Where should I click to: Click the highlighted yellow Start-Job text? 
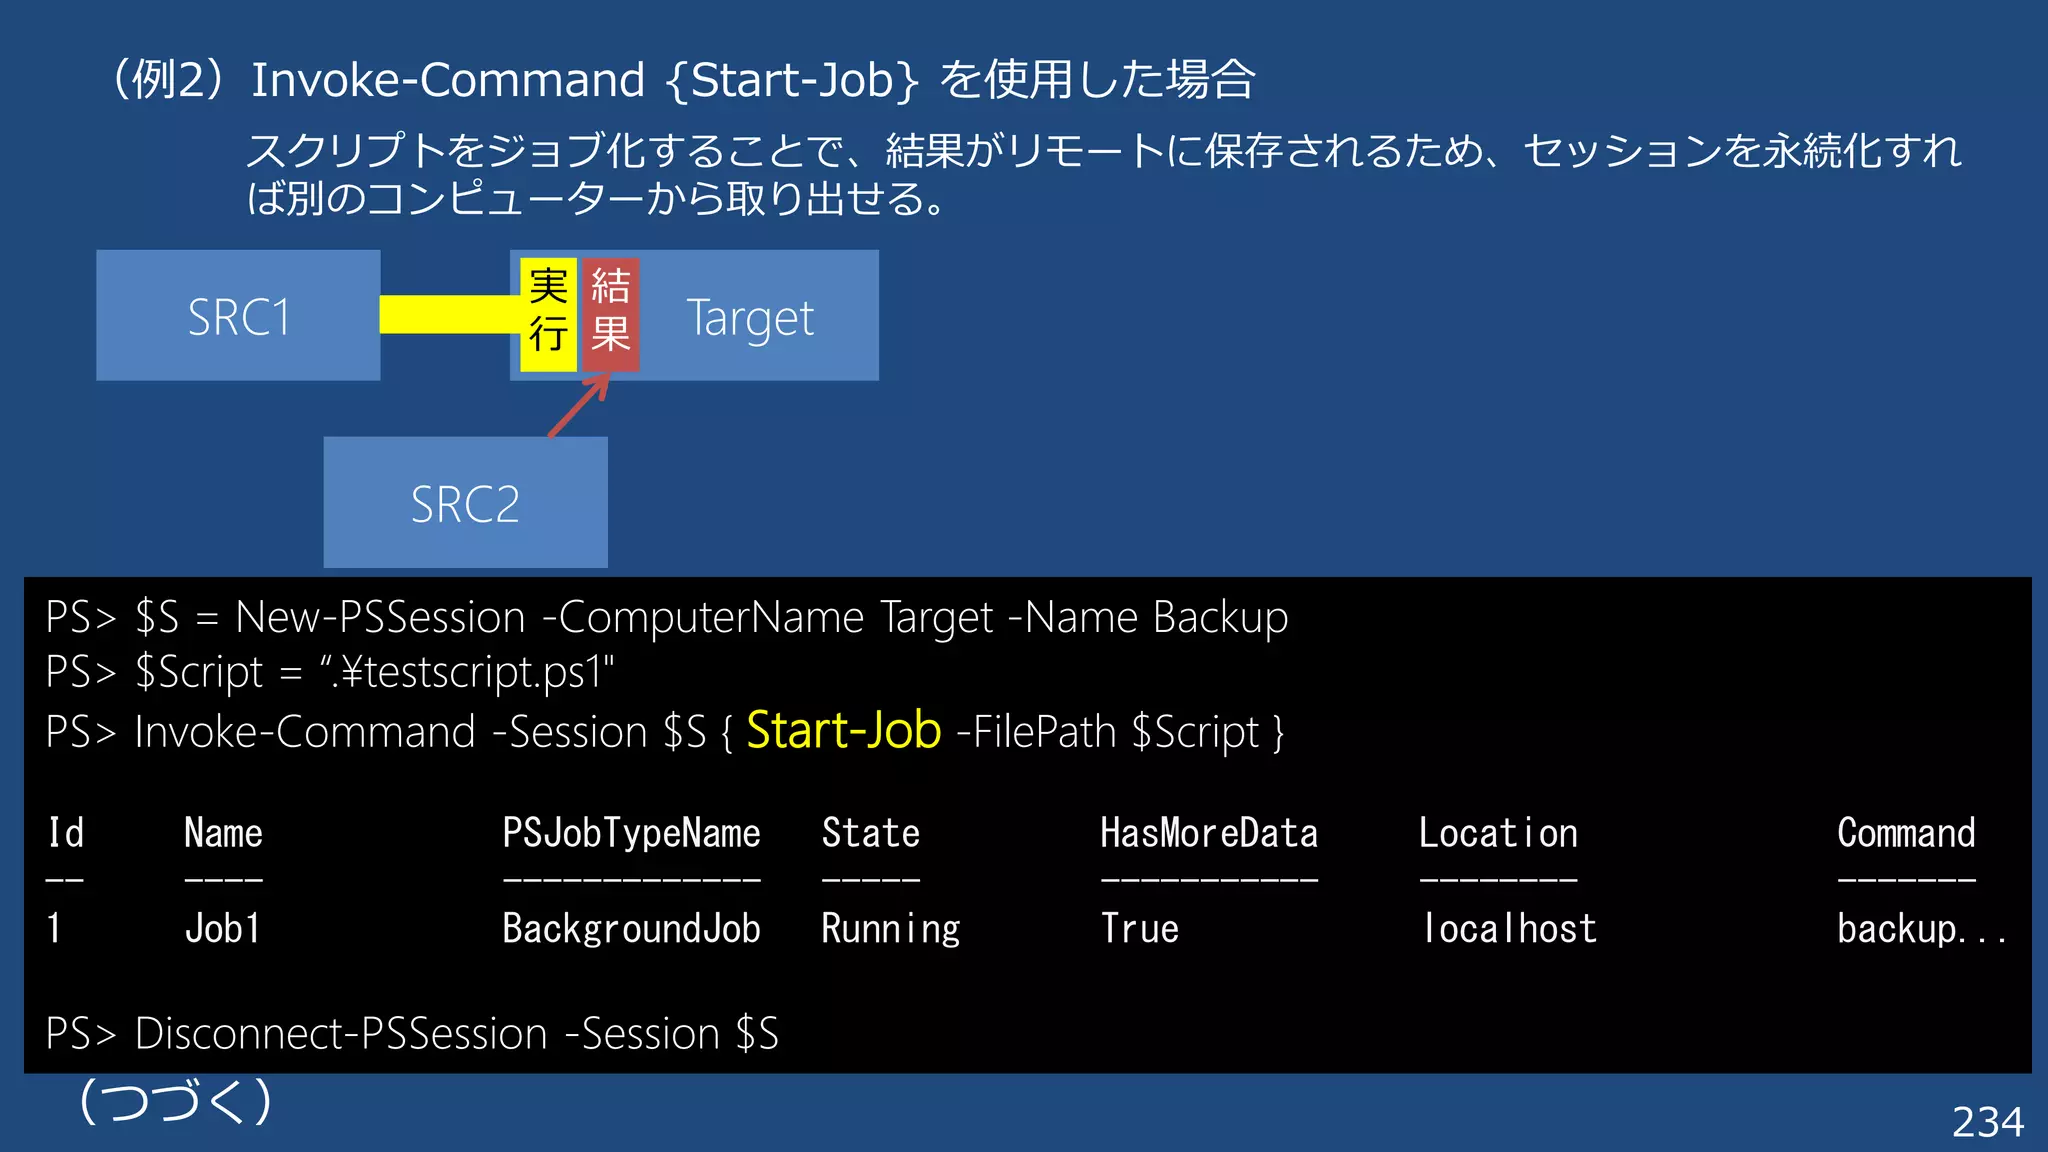pos(843,731)
